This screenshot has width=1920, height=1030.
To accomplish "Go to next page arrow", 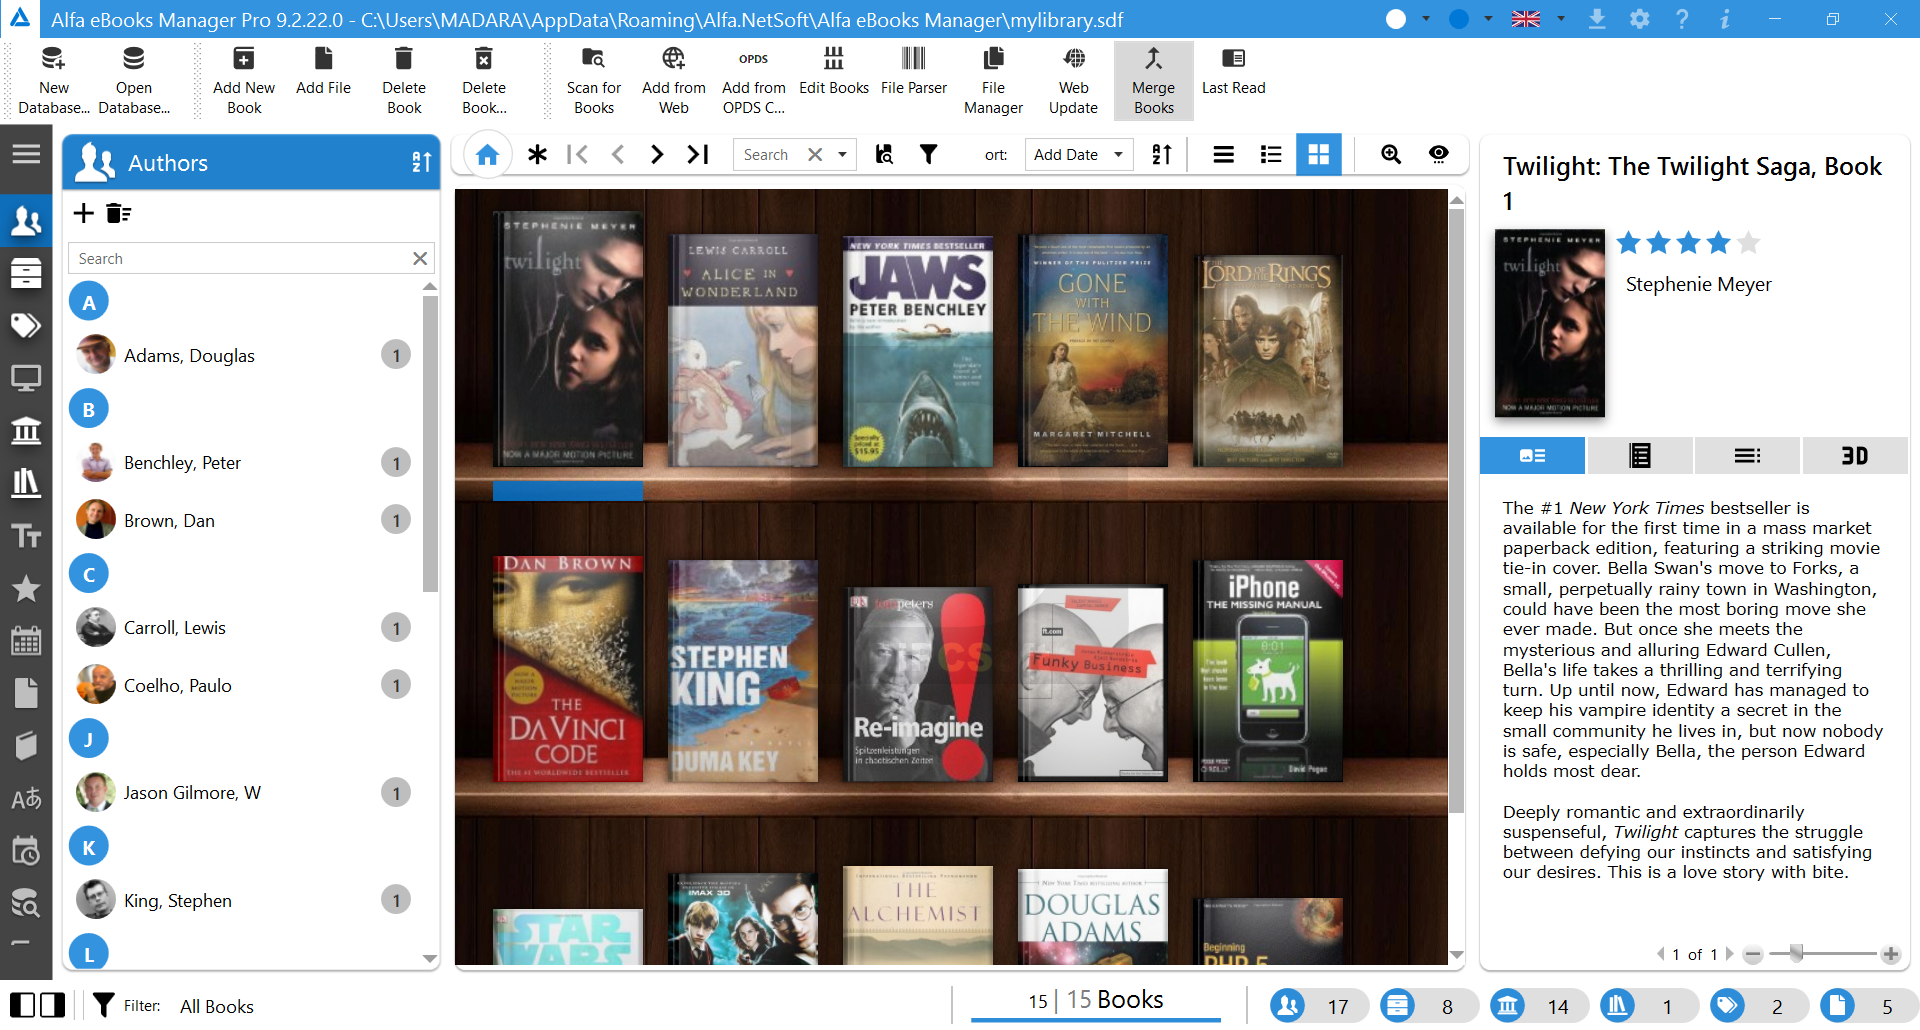I will tap(657, 154).
